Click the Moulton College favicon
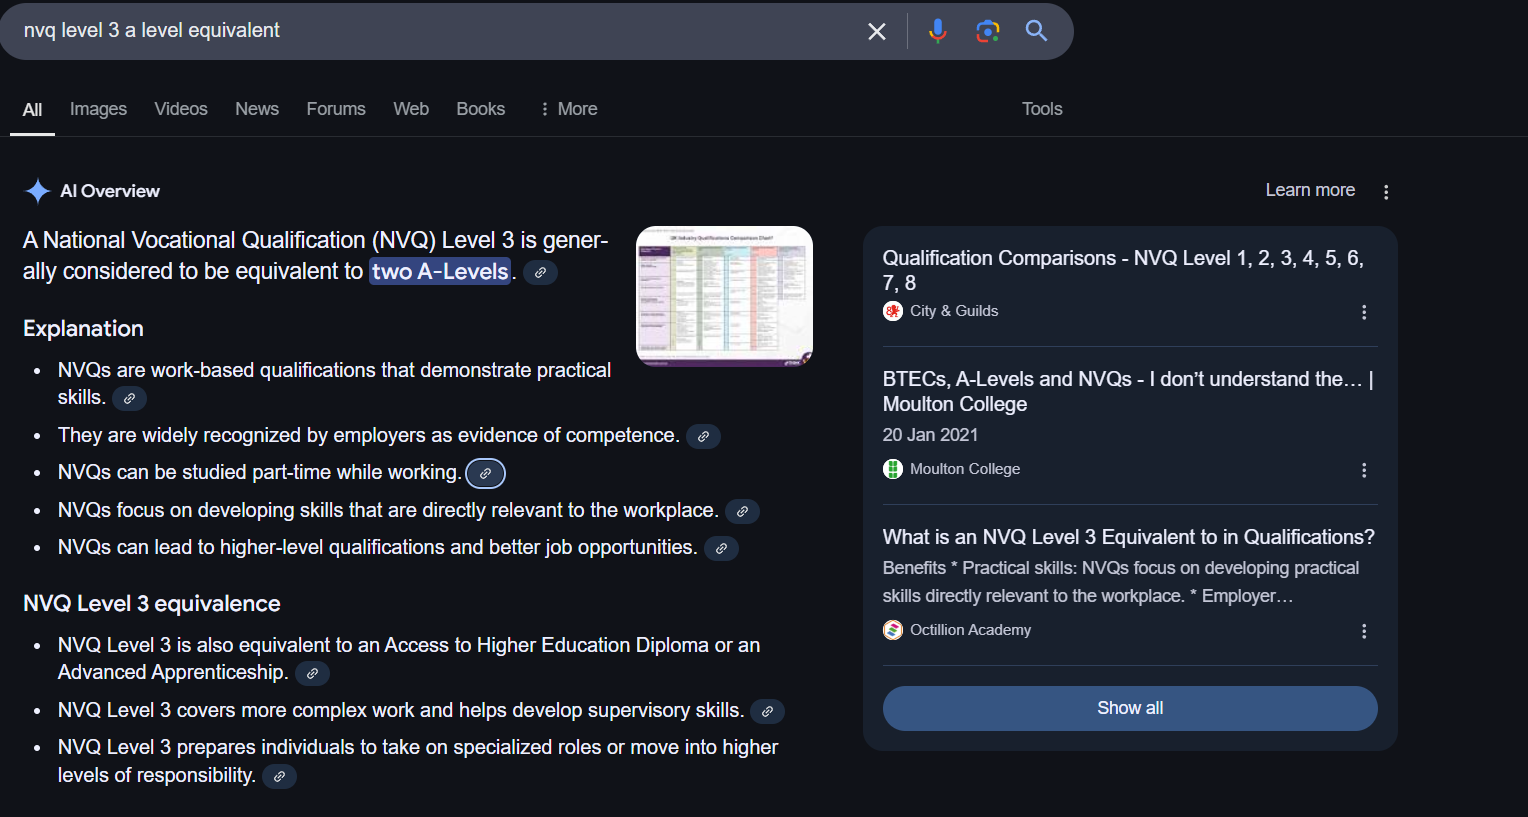The width and height of the screenshot is (1528, 817). pyautogui.click(x=893, y=469)
